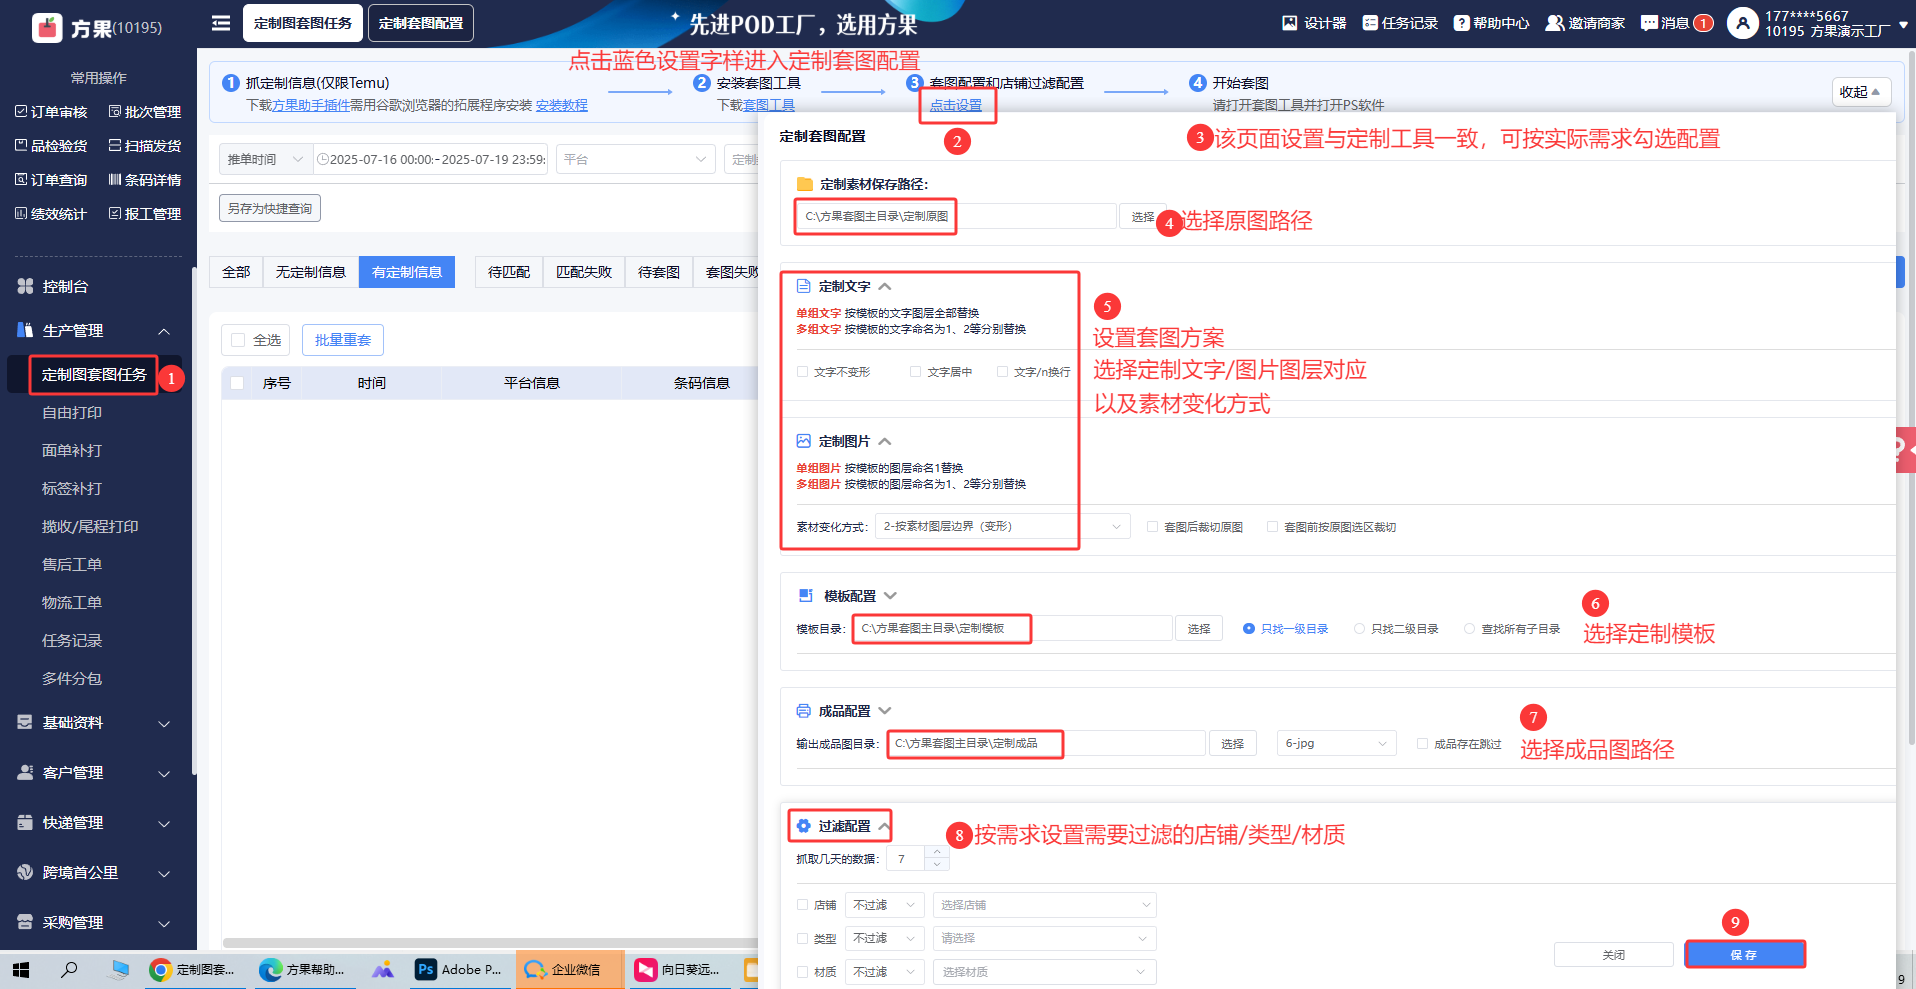Collapse the 定制图片 section
The image size is (1916, 989).
tap(885, 442)
